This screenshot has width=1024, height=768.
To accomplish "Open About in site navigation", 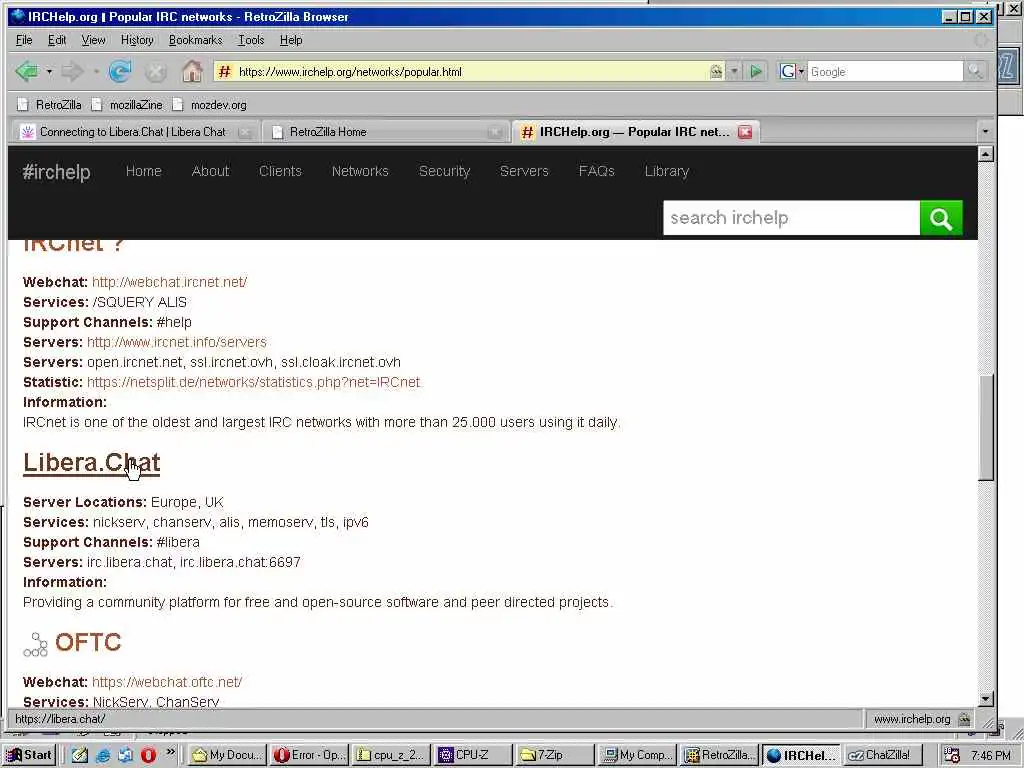I will [210, 171].
